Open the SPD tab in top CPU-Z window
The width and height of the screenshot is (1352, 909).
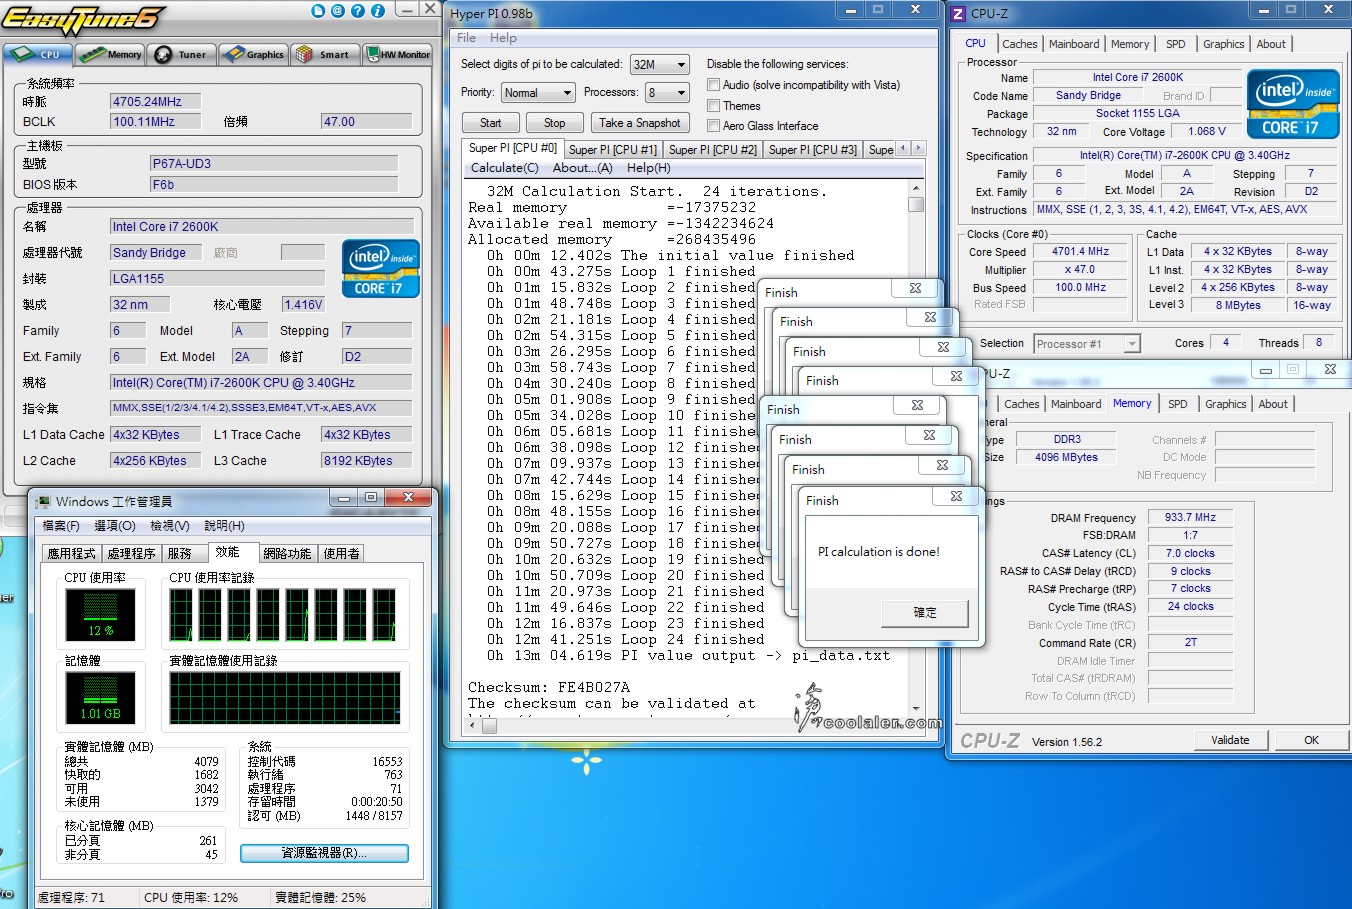[1176, 44]
